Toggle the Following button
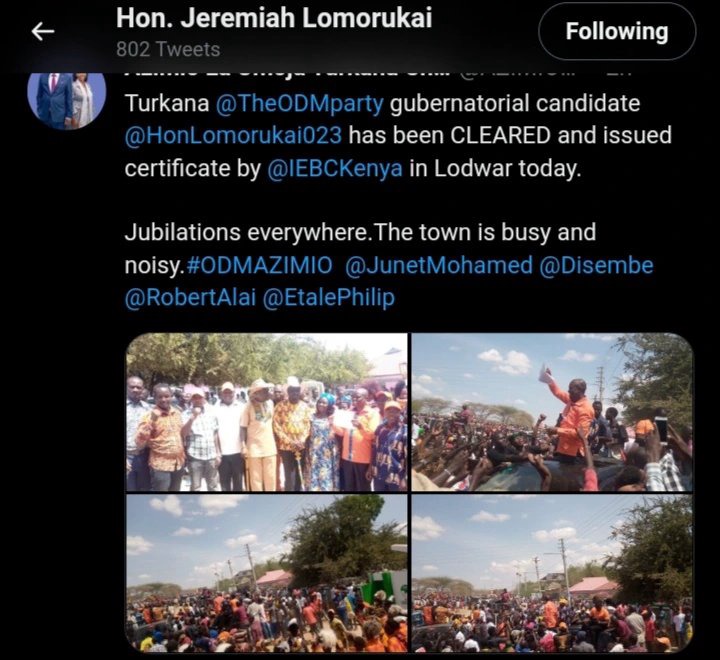Viewport: 720px width, 660px height. tap(617, 32)
